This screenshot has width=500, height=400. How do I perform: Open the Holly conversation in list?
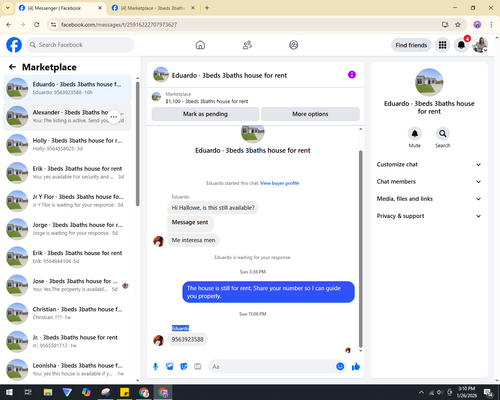pyautogui.click(x=67, y=145)
